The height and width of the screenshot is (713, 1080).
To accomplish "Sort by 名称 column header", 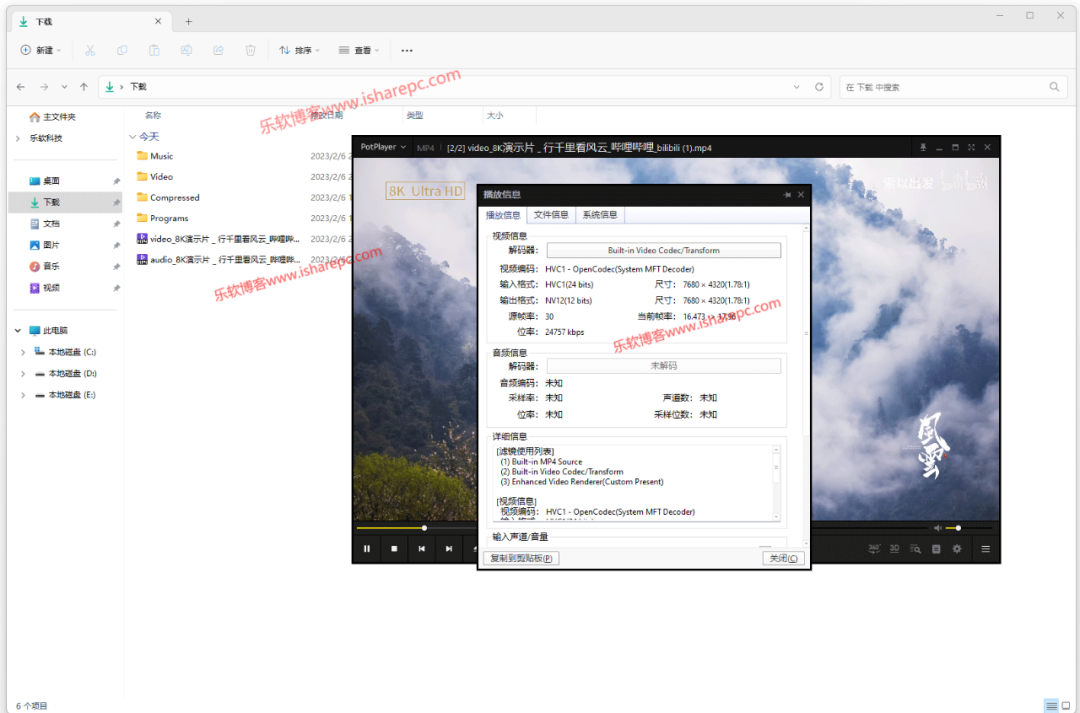I will [153, 115].
